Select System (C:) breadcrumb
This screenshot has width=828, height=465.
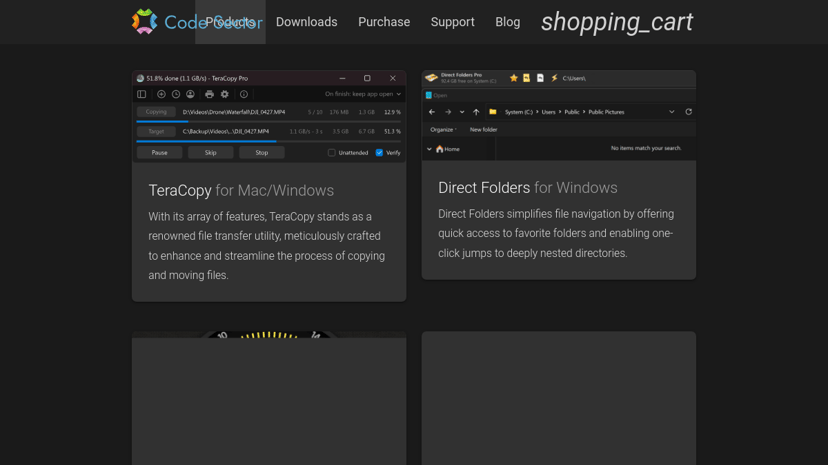(519, 112)
